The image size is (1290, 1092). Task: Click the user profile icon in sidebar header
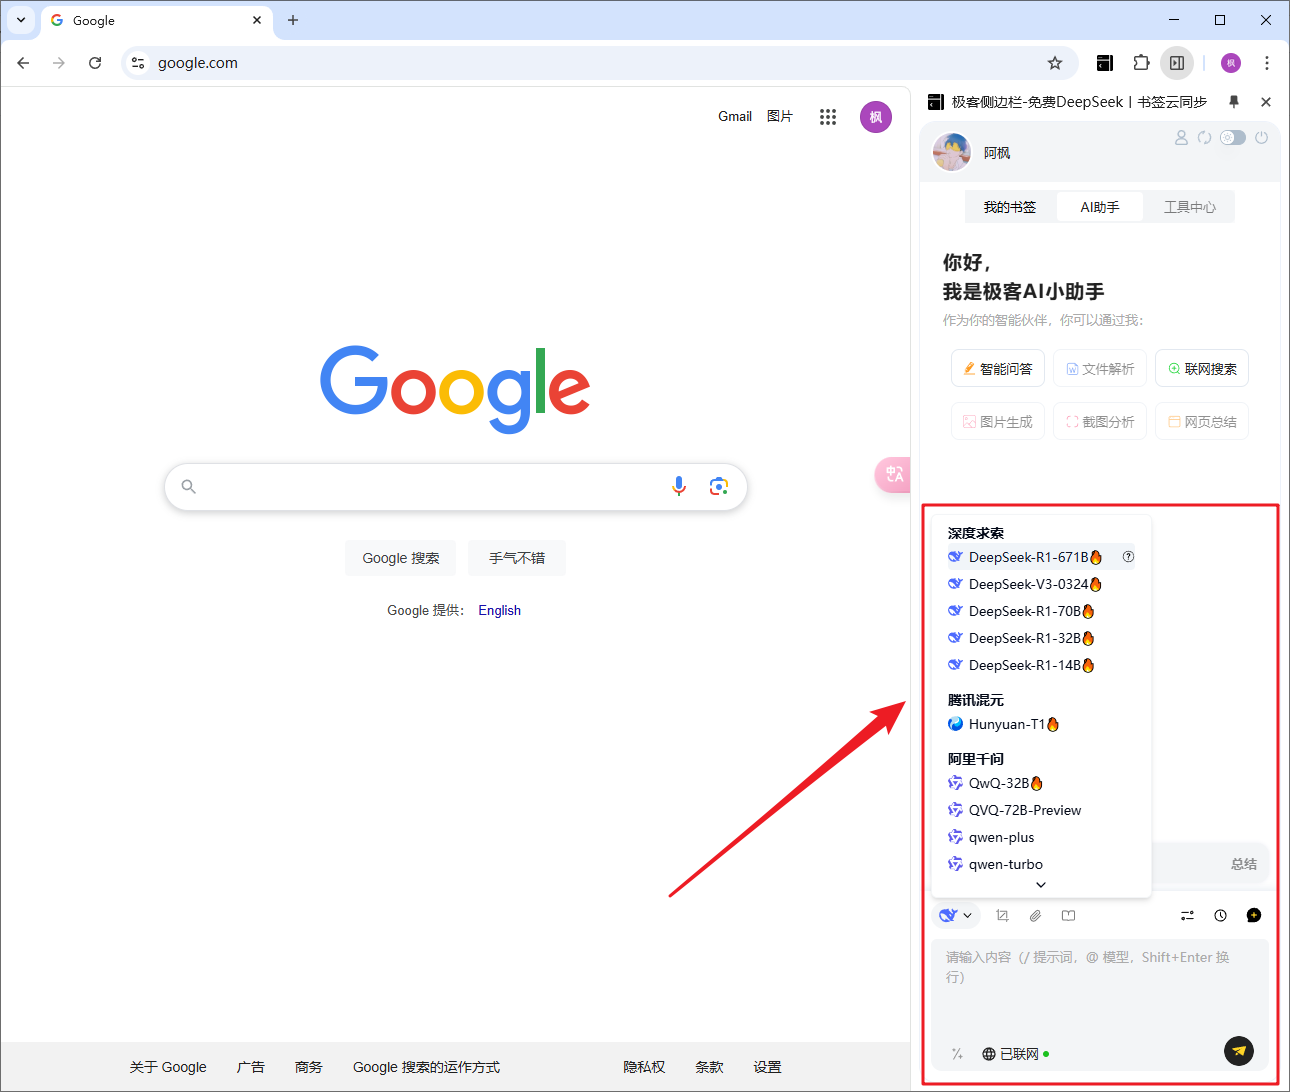pos(1181,138)
